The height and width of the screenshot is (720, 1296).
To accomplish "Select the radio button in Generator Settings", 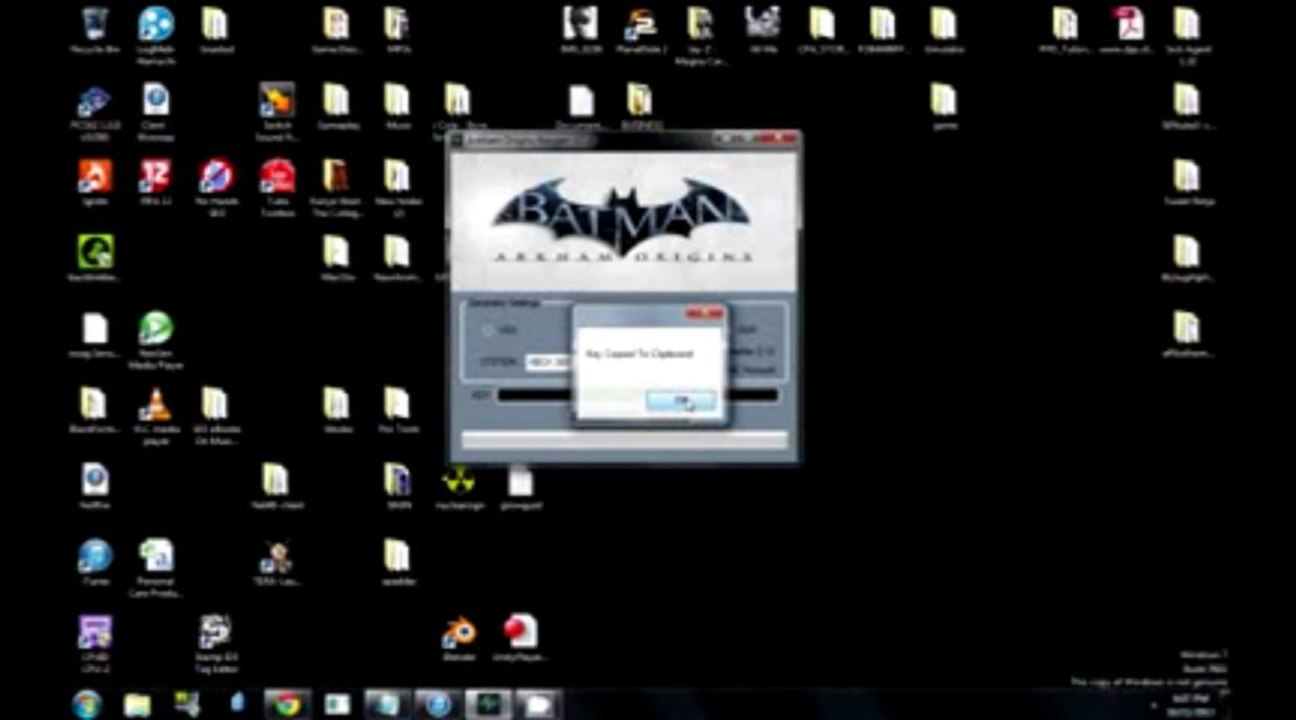I will (488, 330).
